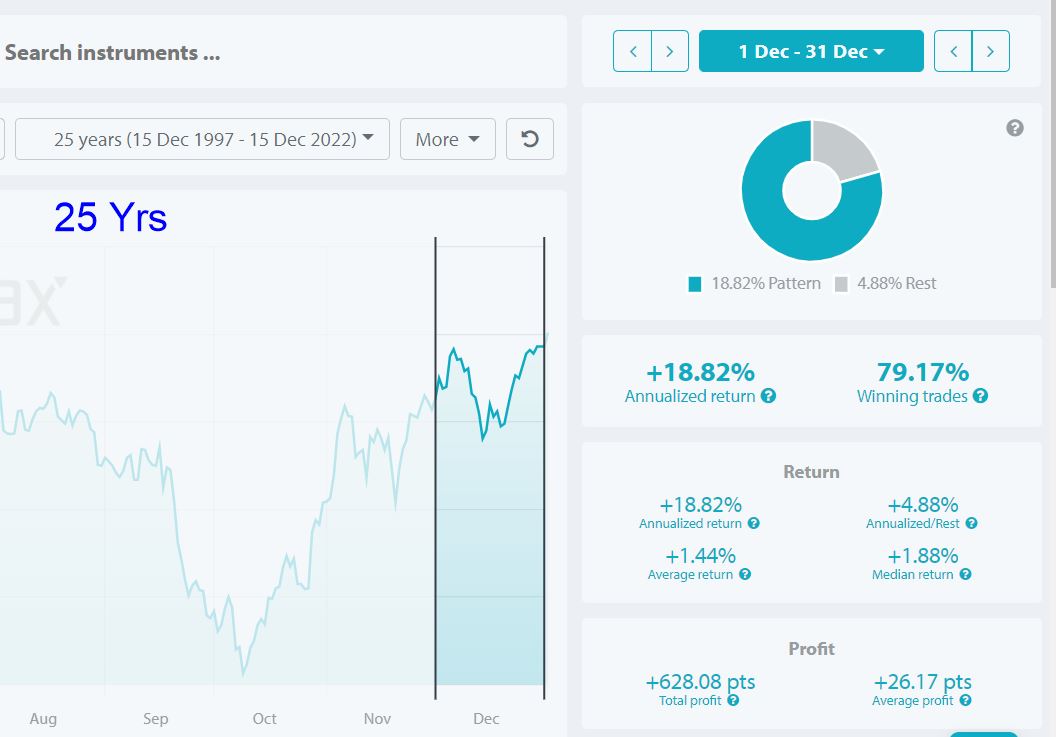
Task: Click help icon beside Median return
Action: tap(965, 575)
